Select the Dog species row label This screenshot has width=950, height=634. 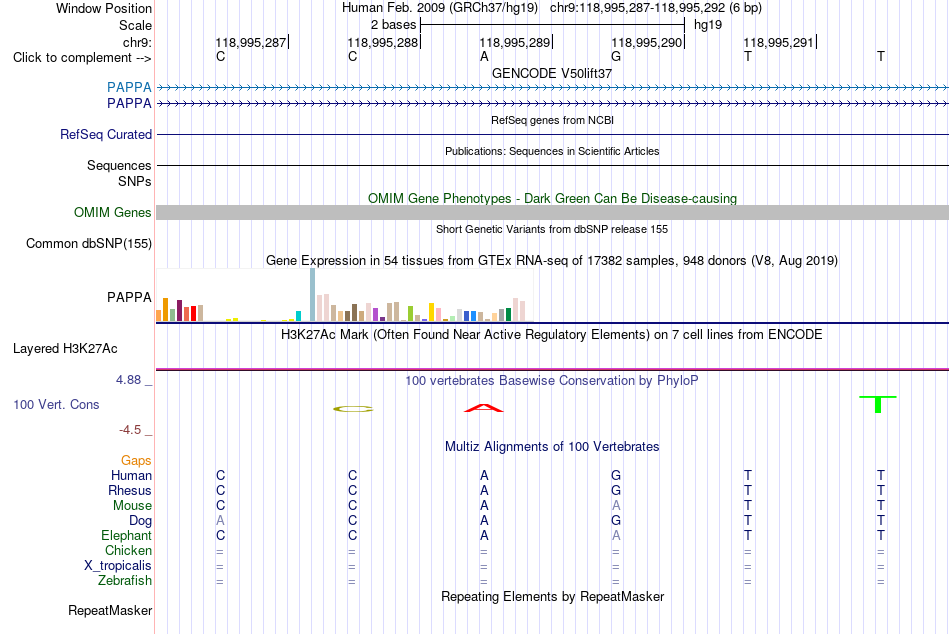click(x=140, y=521)
